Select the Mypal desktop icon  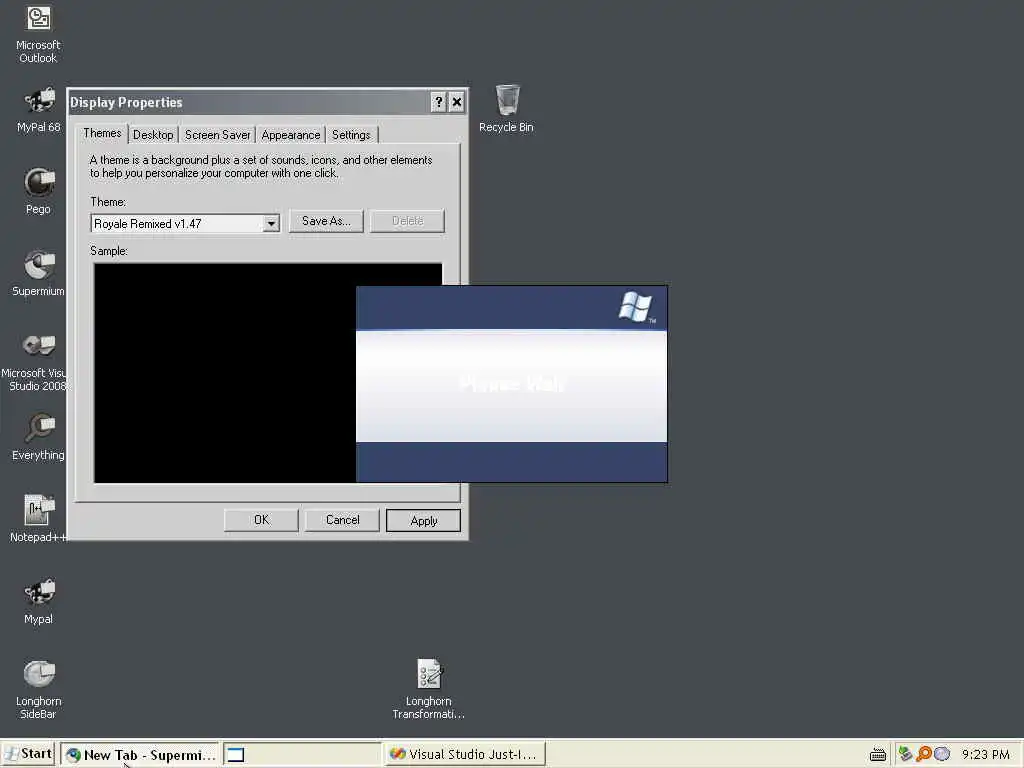click(39, 601)
